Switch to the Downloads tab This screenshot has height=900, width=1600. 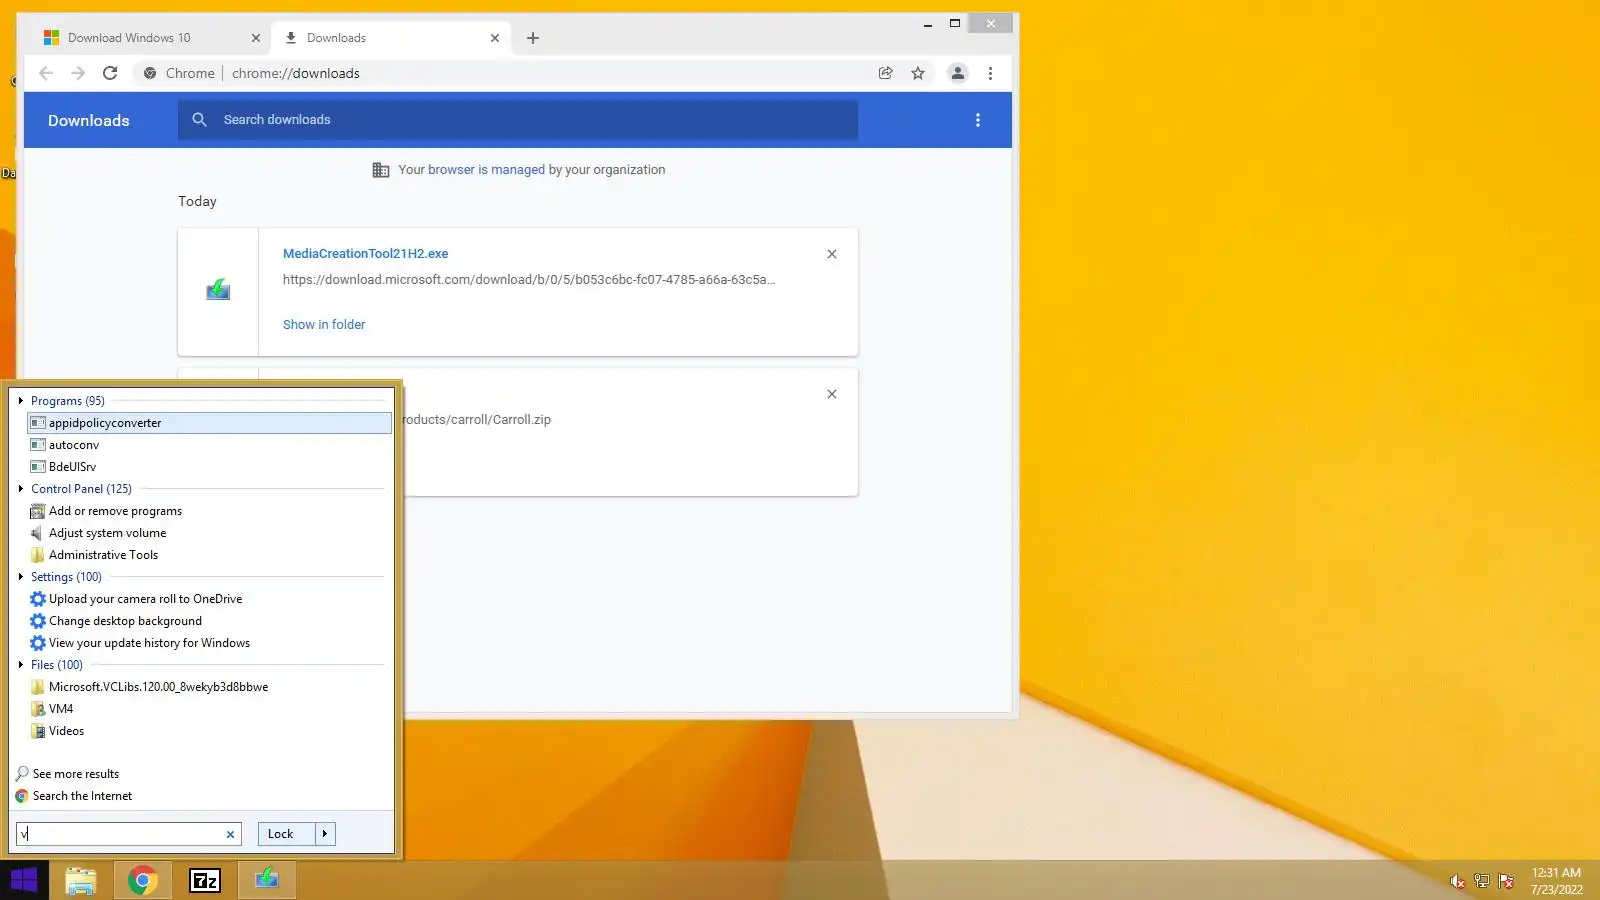pos(390,38)
